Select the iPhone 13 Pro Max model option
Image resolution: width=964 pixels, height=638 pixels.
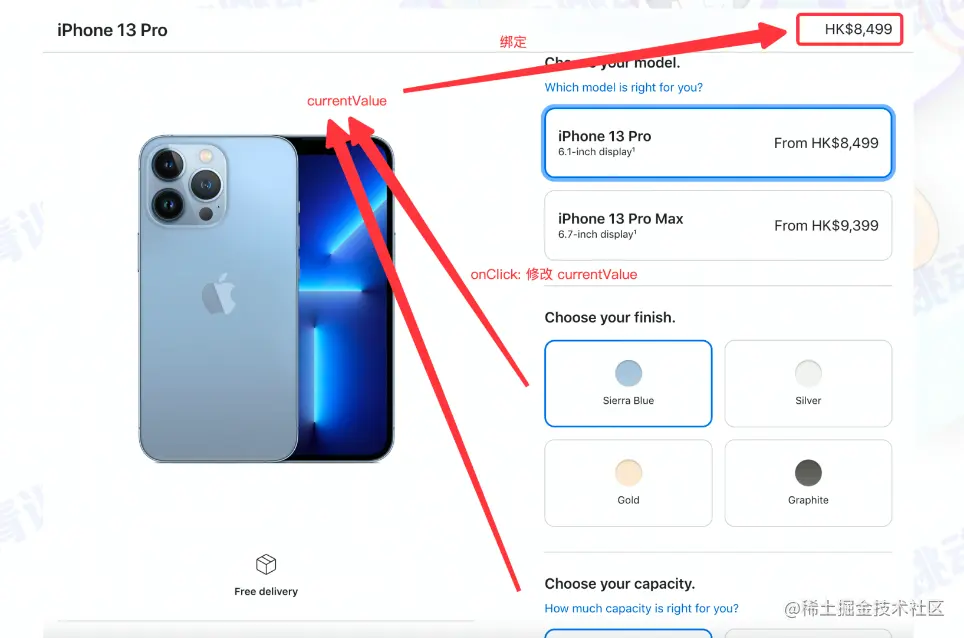[x=718, y=226]
